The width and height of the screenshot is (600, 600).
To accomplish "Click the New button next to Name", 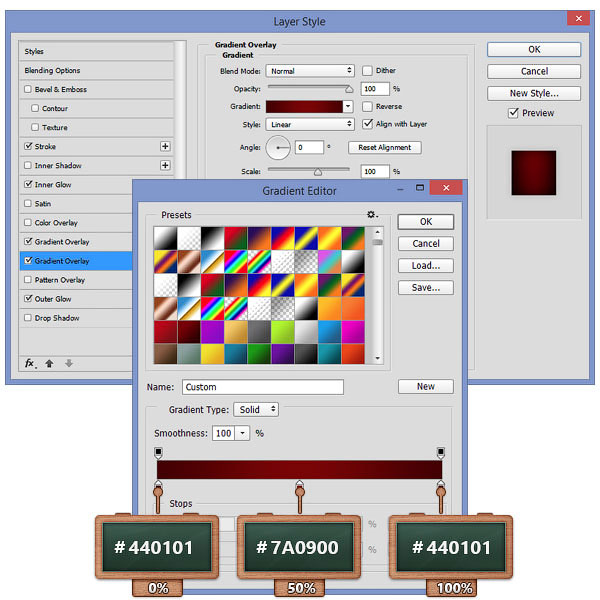I will tap(426, 386).
